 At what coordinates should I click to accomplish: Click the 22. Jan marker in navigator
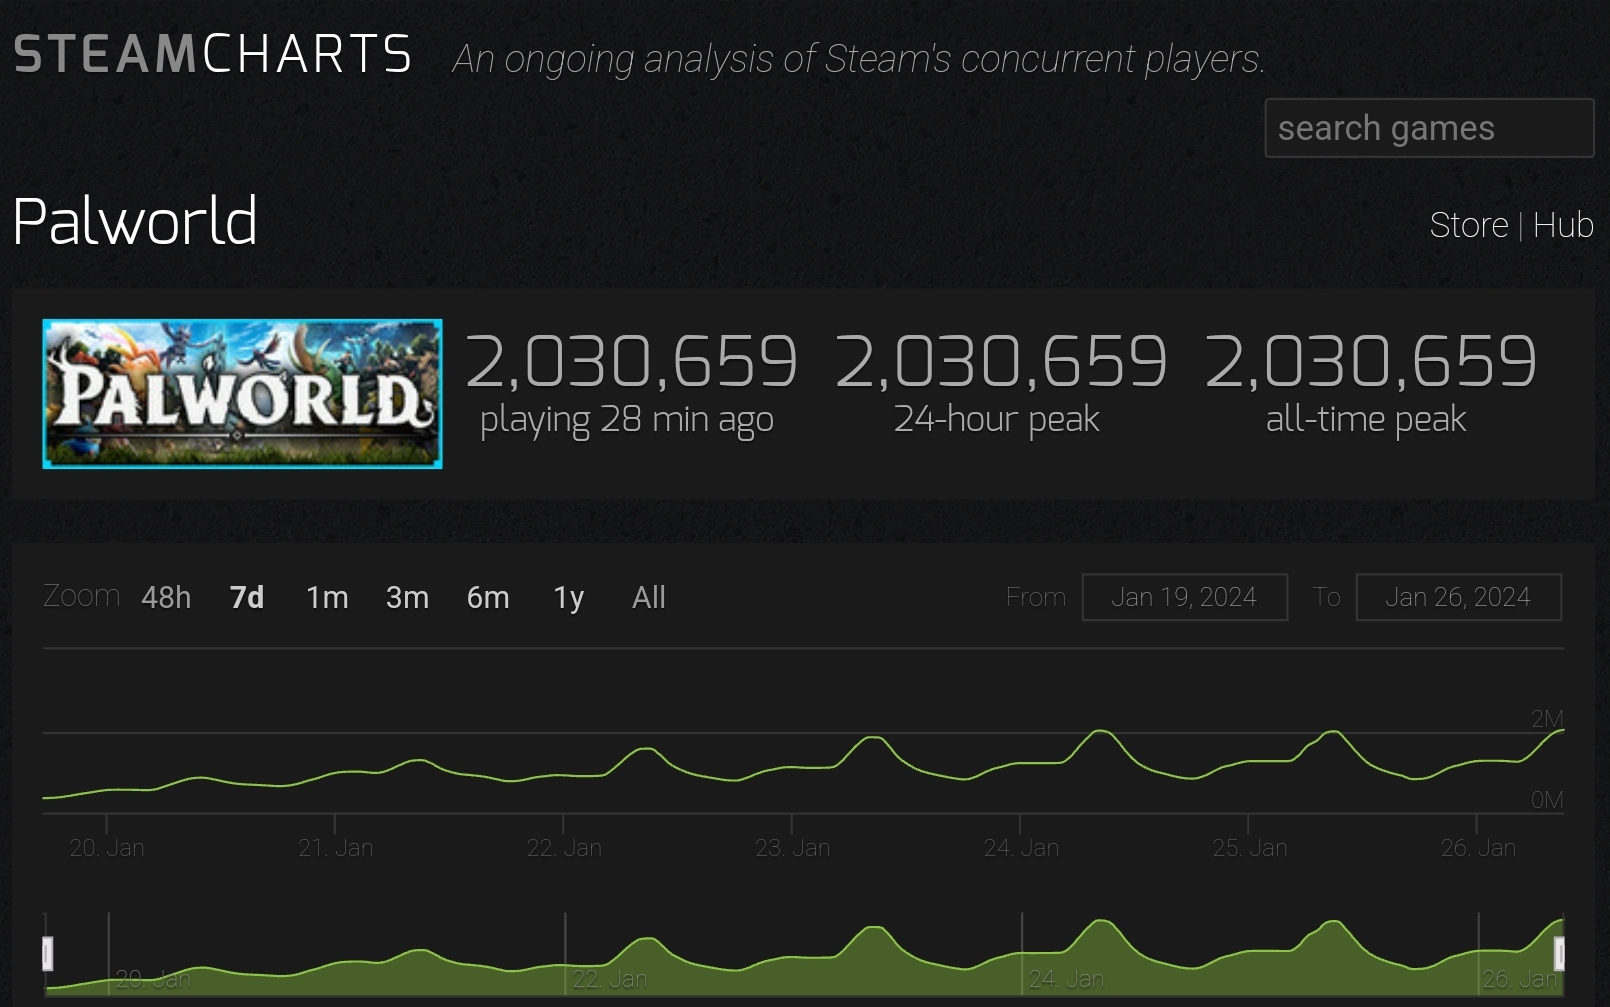coord(609,979)
